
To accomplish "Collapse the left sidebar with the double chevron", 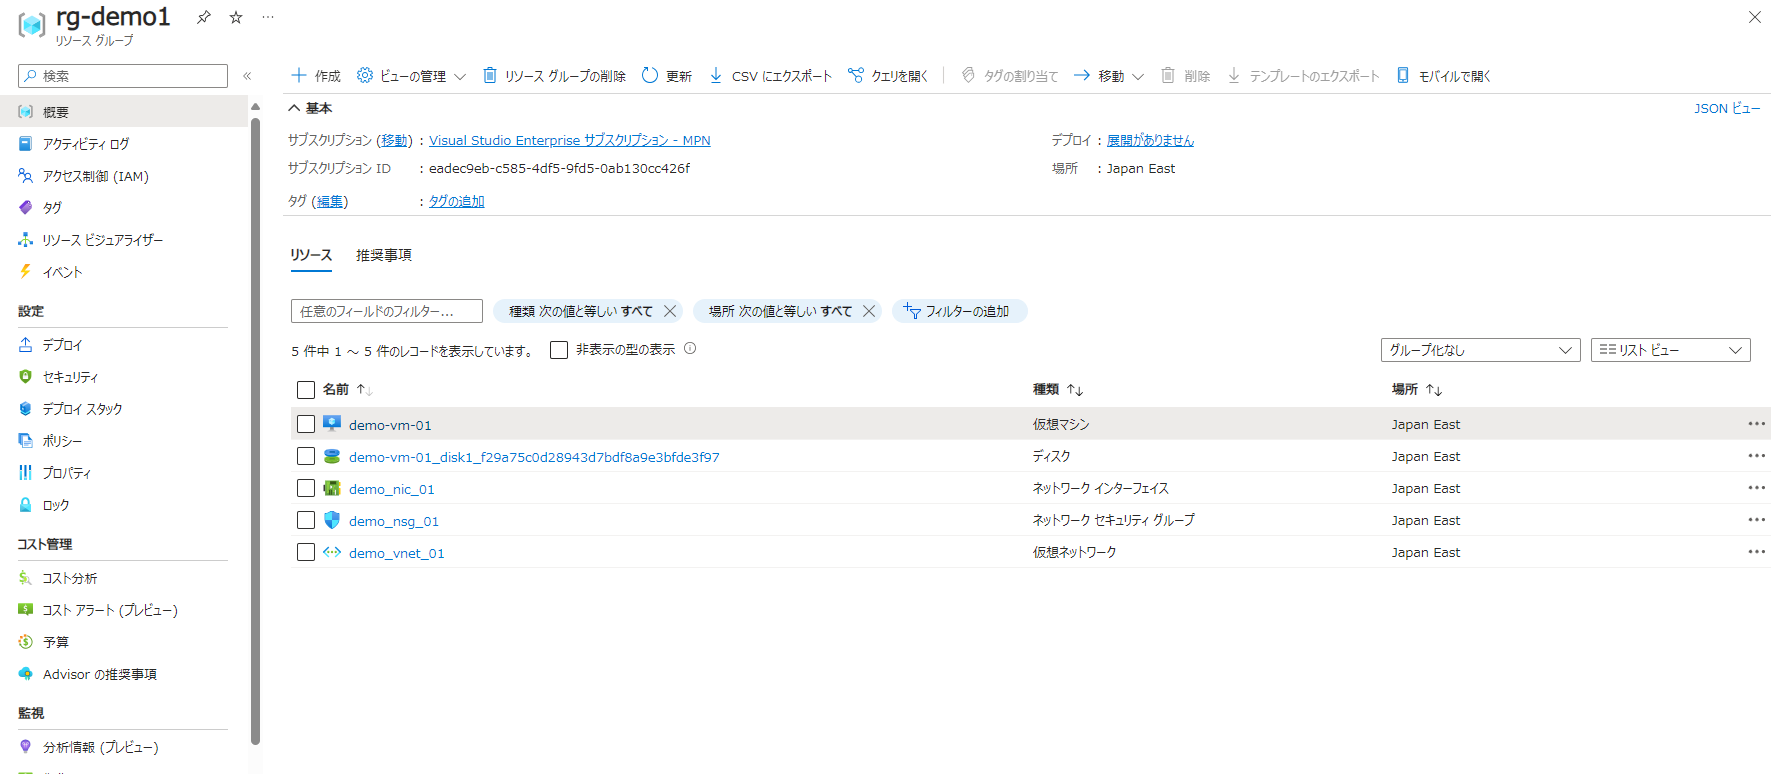I will tap(247, 76).
